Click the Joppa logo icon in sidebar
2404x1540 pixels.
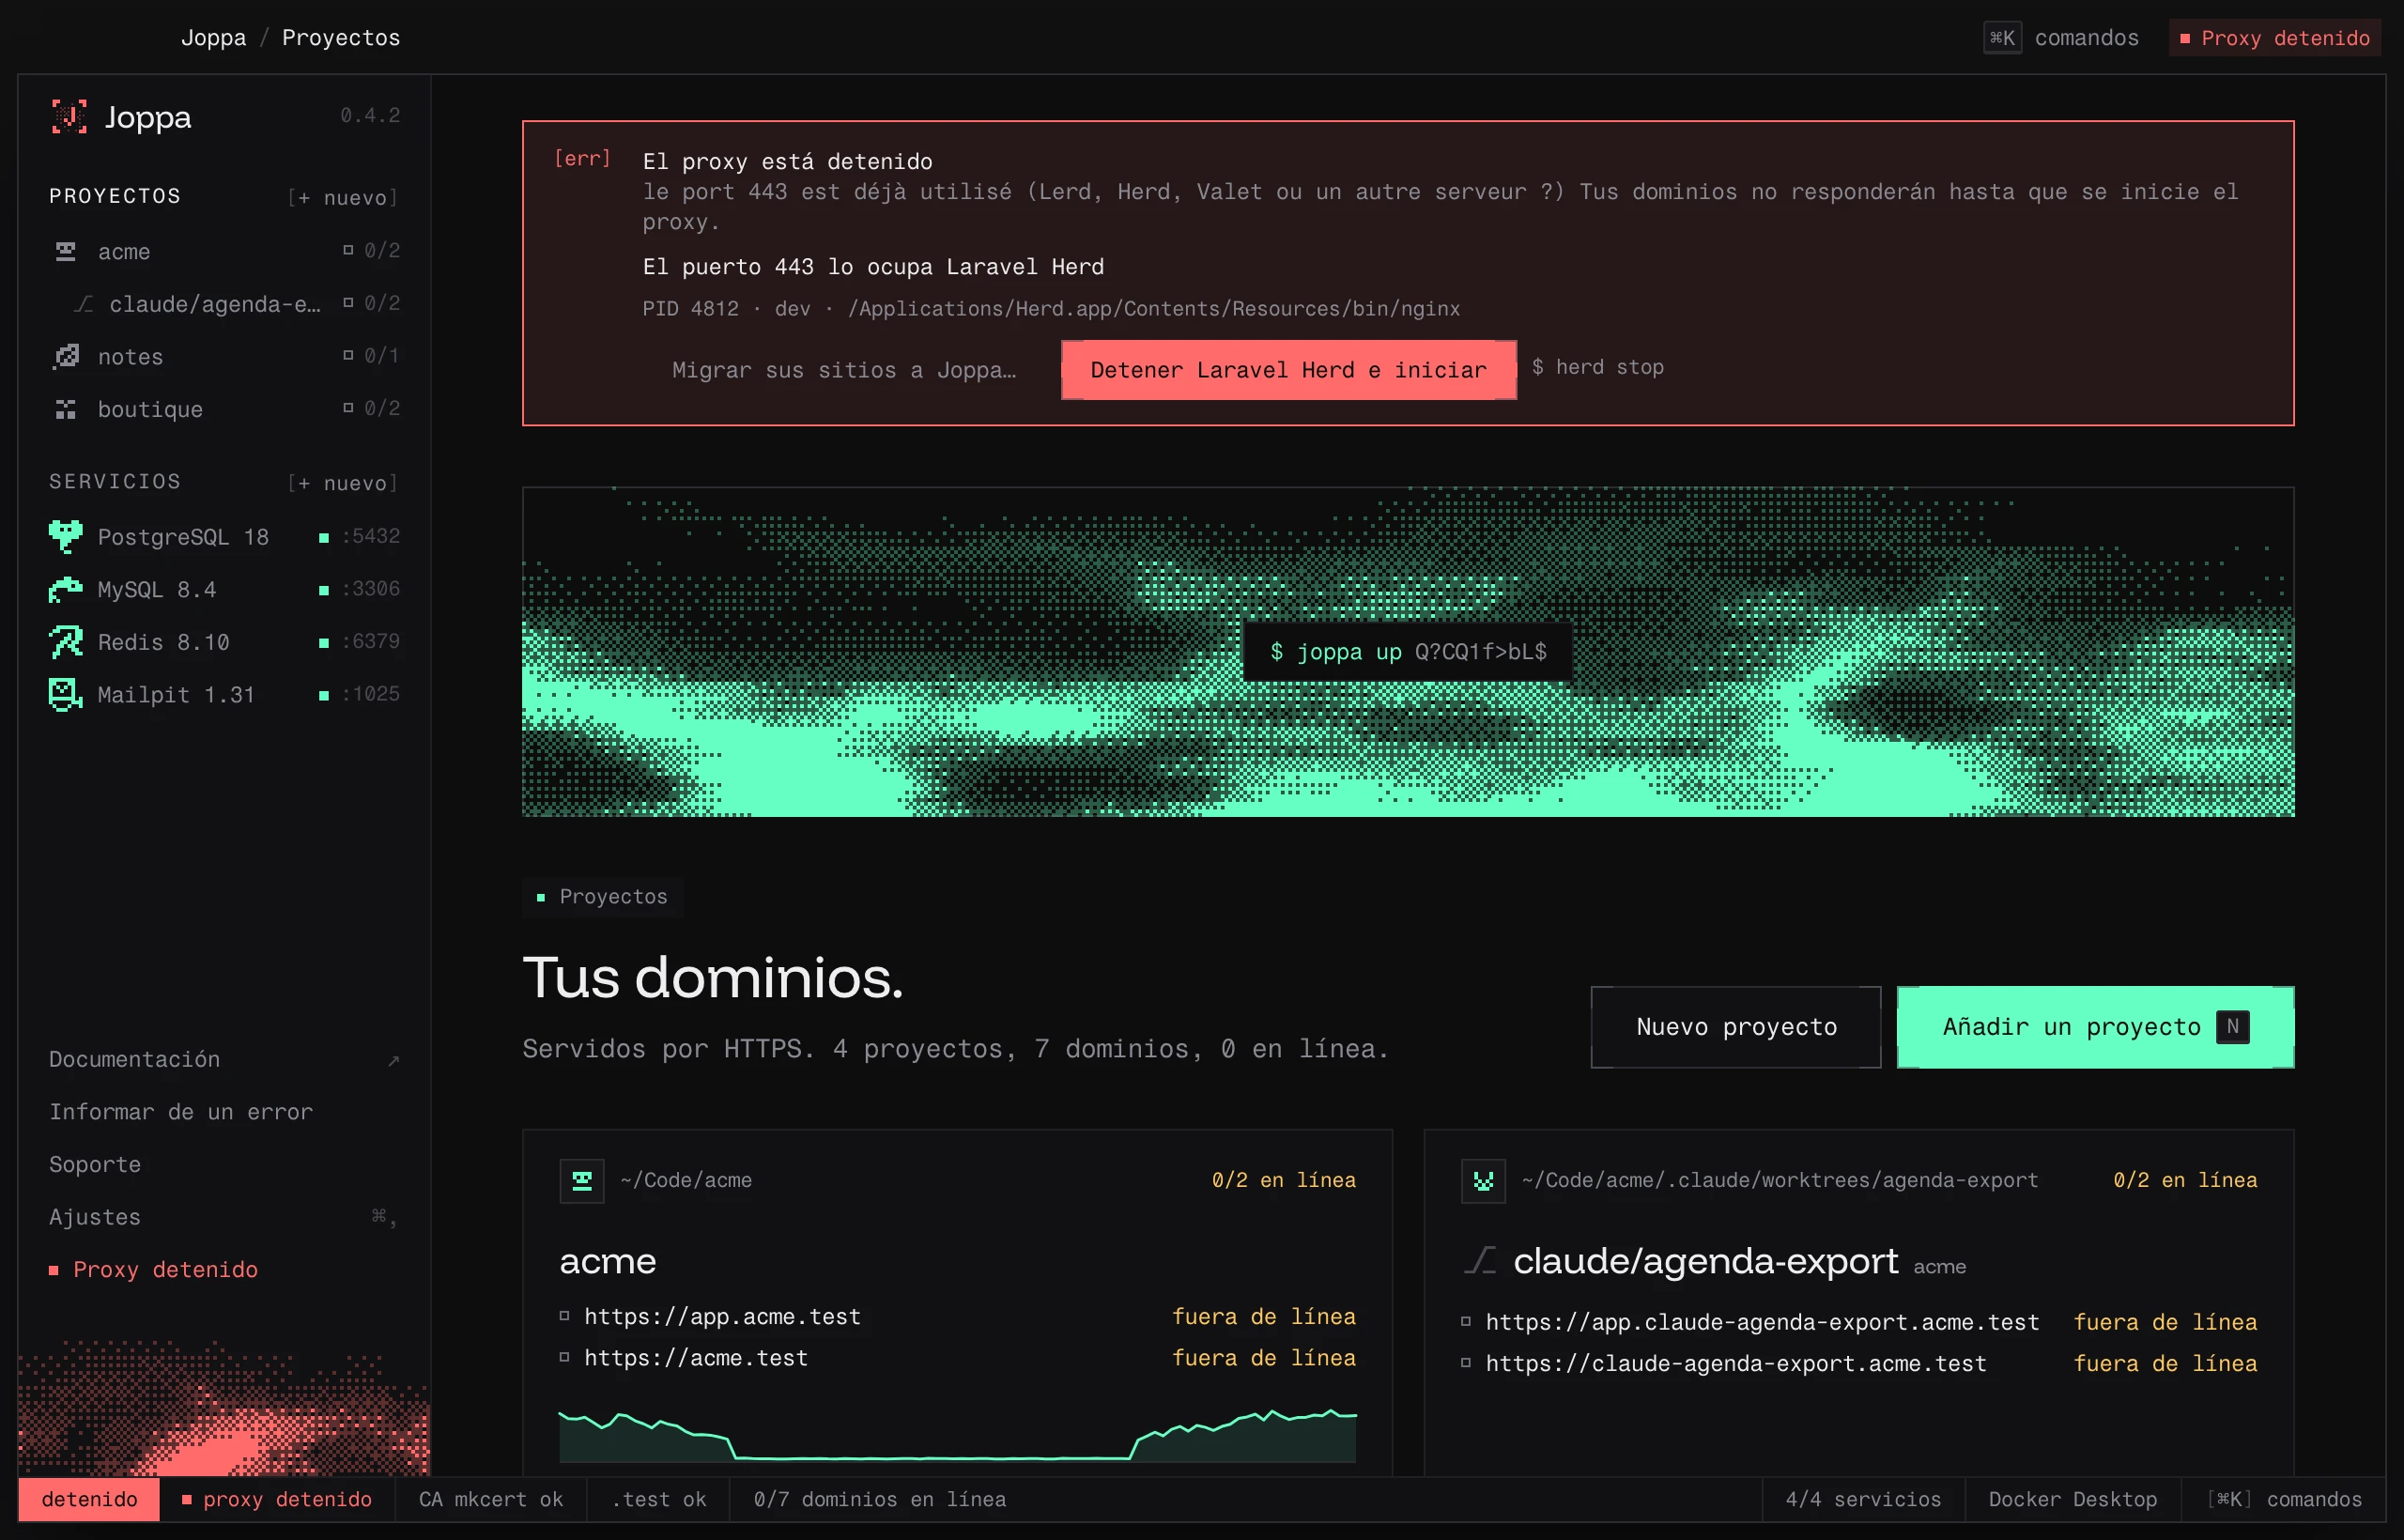(x=69, y=117)
